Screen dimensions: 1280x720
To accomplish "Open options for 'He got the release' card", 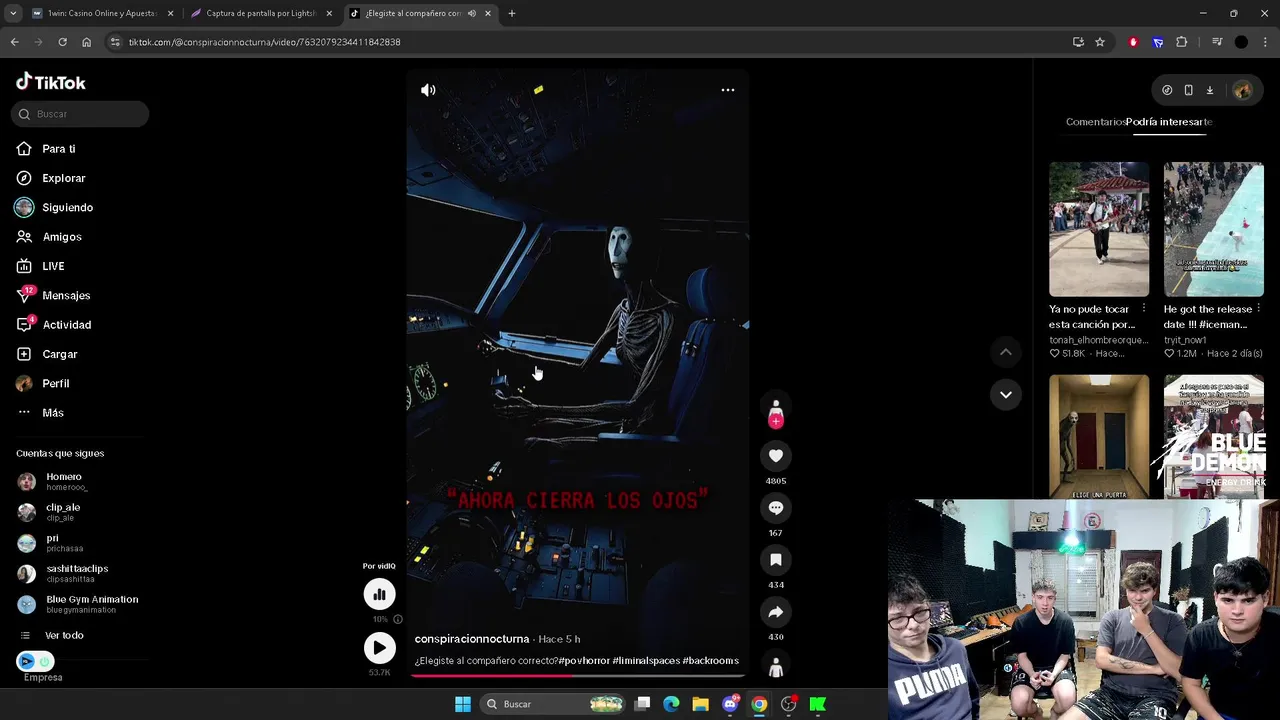I will [x=1258, y=309].
